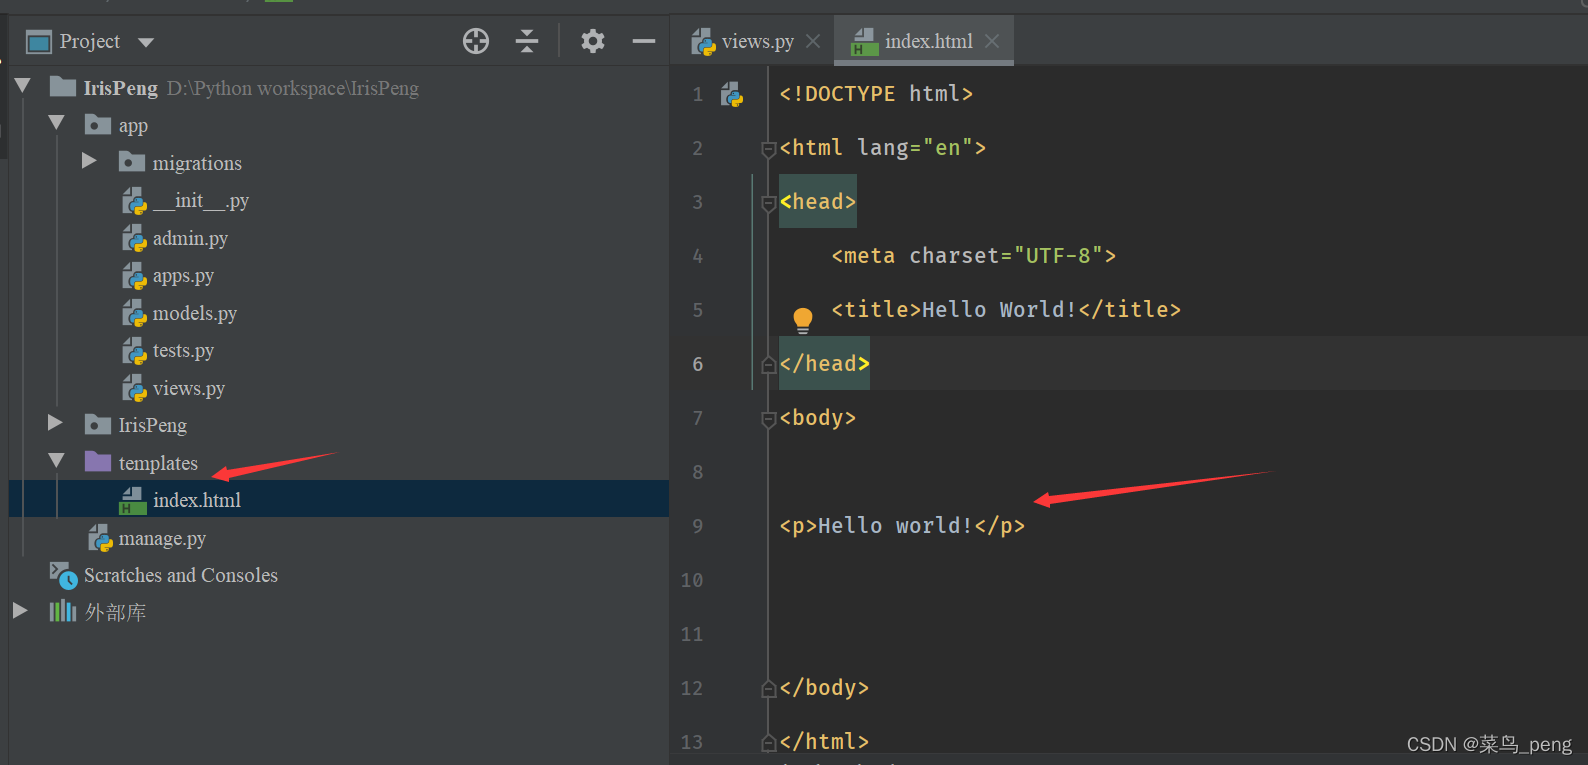Collapse the templates folder
Image resolution: width=1588 pixels, height=765 pixels.
[56, 461]
